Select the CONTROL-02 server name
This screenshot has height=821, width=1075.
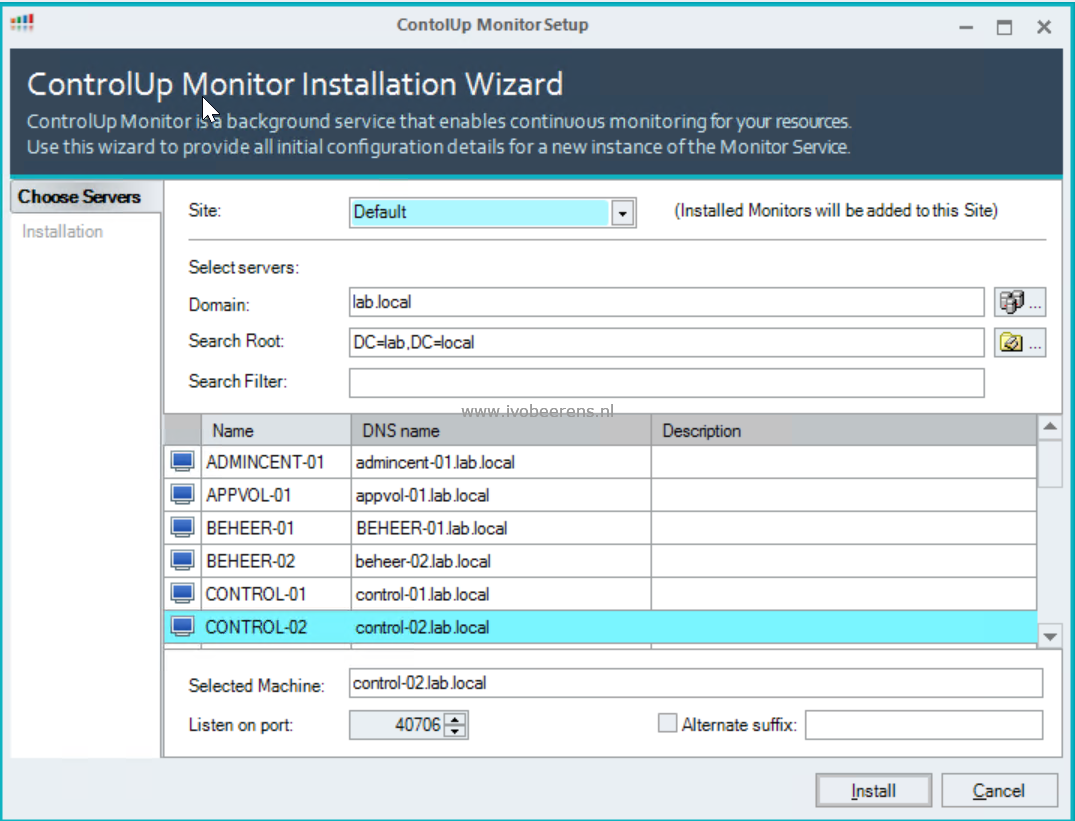pyautogui.click(x=256, y=627)
